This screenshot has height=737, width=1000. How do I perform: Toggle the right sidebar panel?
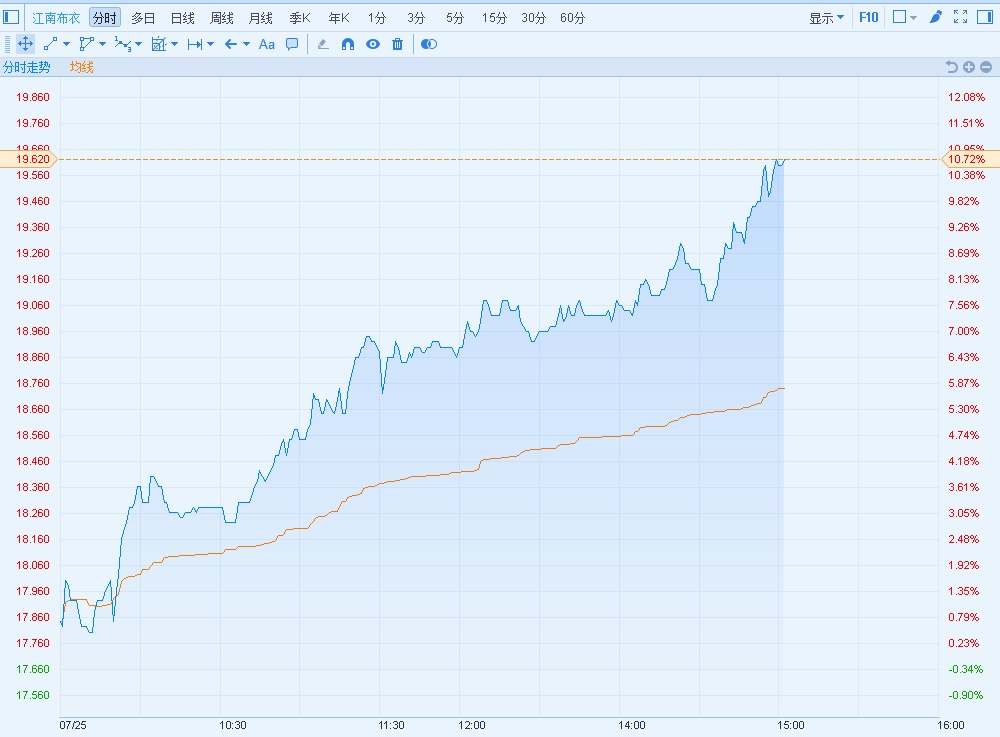(x=986, y=17)
